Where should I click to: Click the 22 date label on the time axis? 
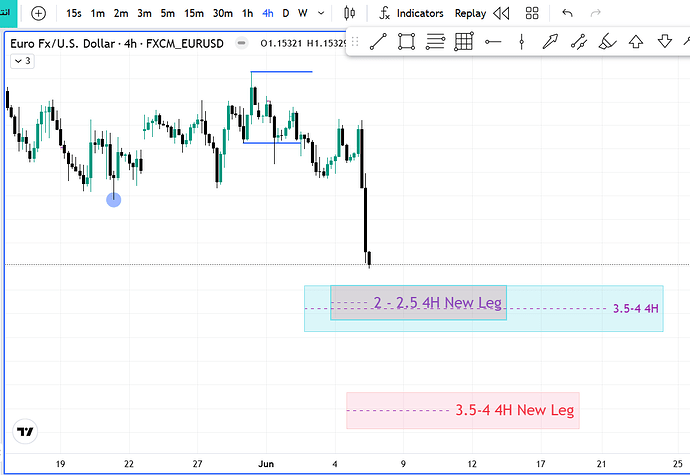tap(128, 464)
